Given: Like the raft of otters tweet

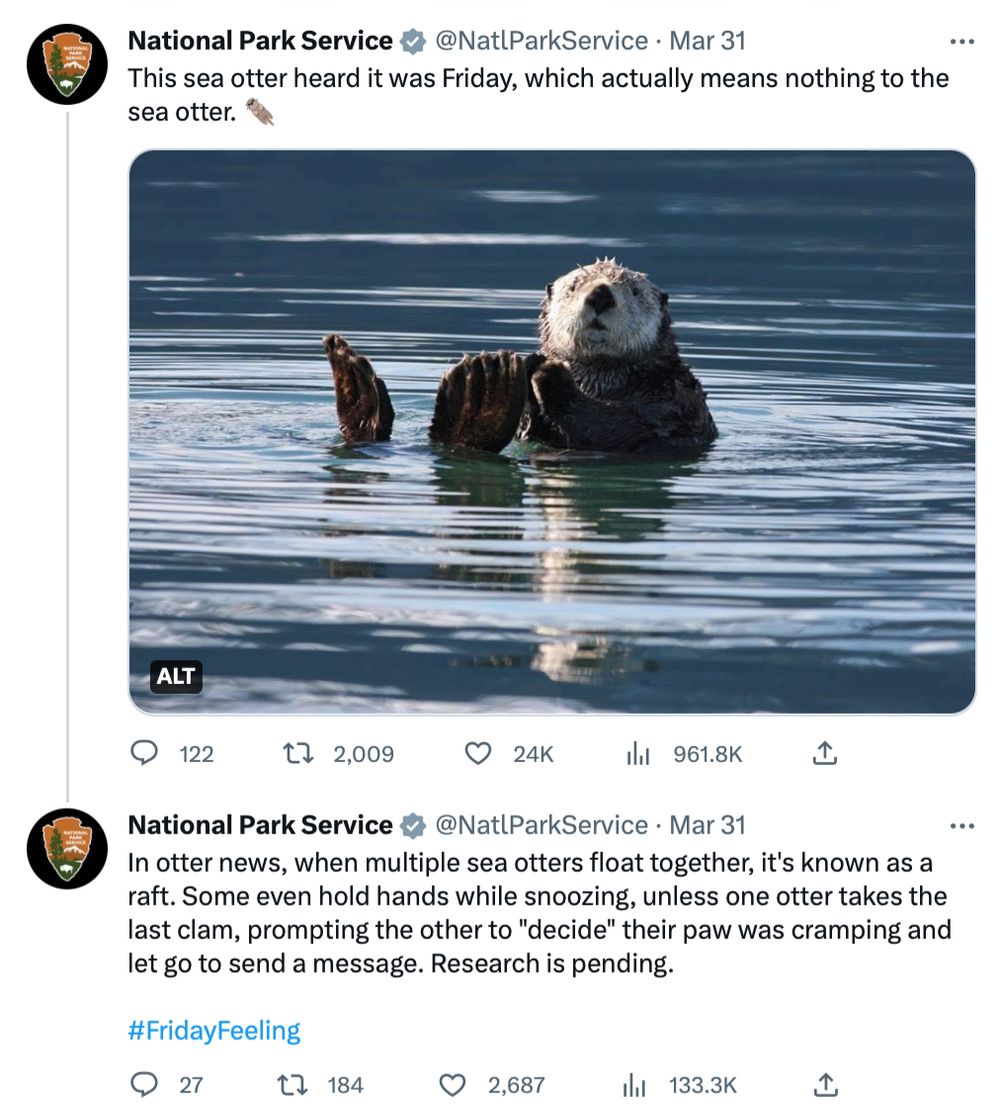Looking at the screenshot, I should click(x=454, y=1084).
